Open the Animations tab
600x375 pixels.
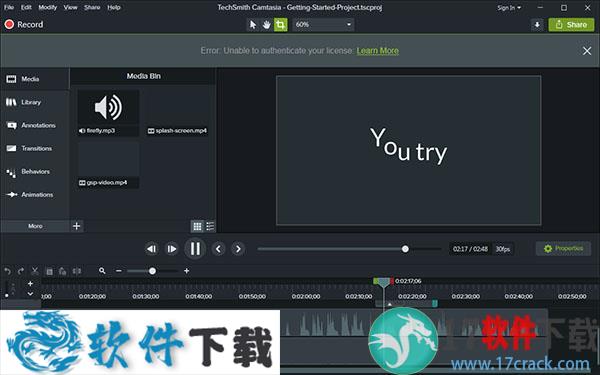(x=35, y=194)
